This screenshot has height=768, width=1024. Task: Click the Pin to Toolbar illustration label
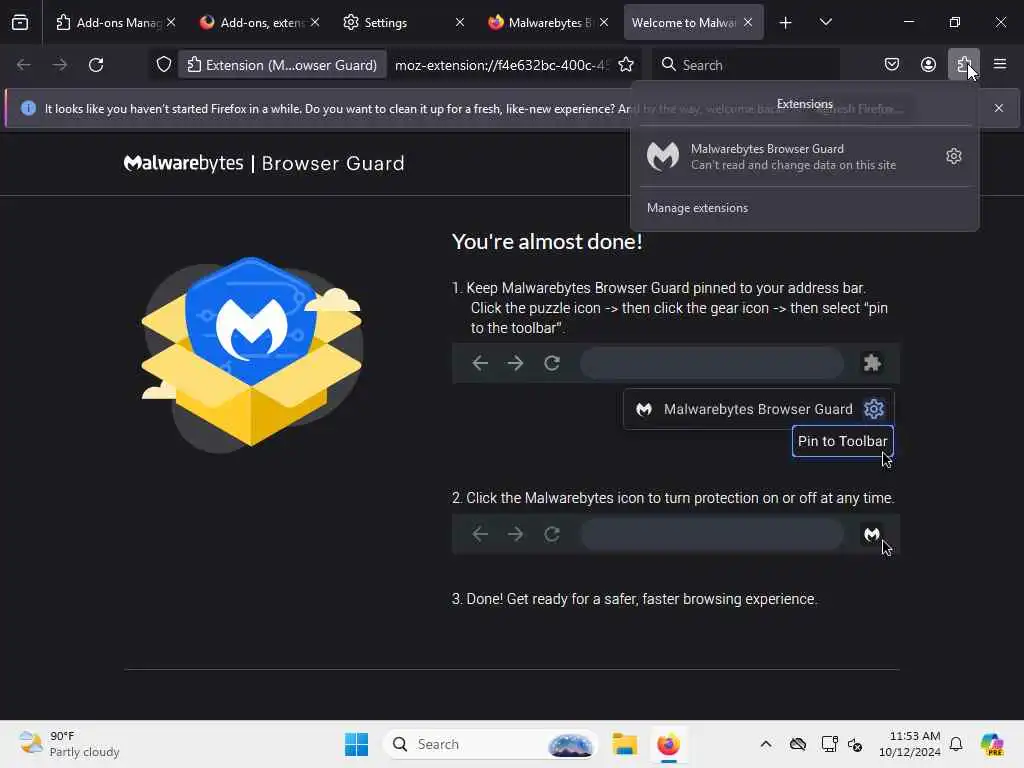tap(842, 441)
